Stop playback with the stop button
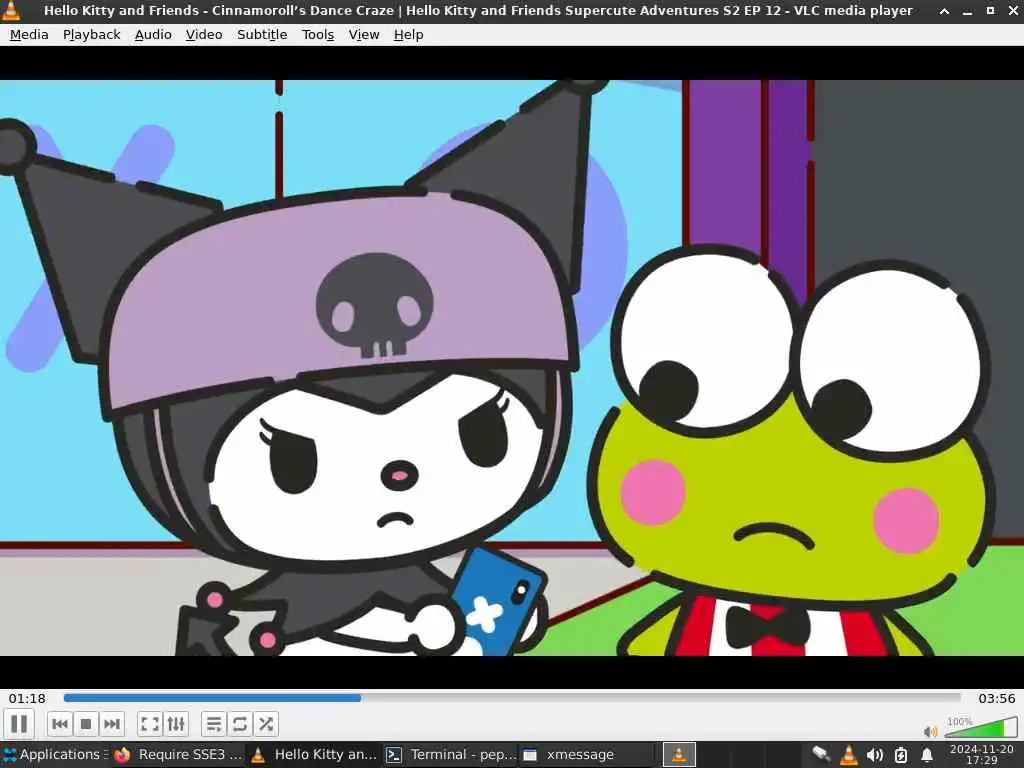 pos(86,724)
